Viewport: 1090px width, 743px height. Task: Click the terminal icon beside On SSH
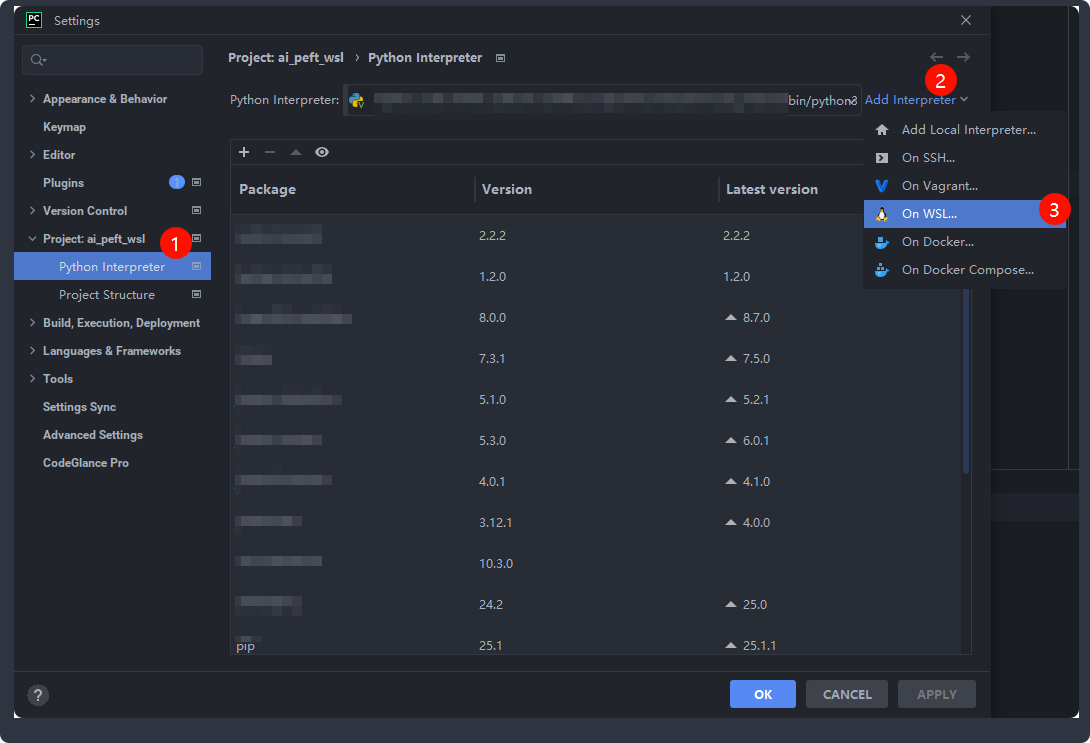coord(882,158)
